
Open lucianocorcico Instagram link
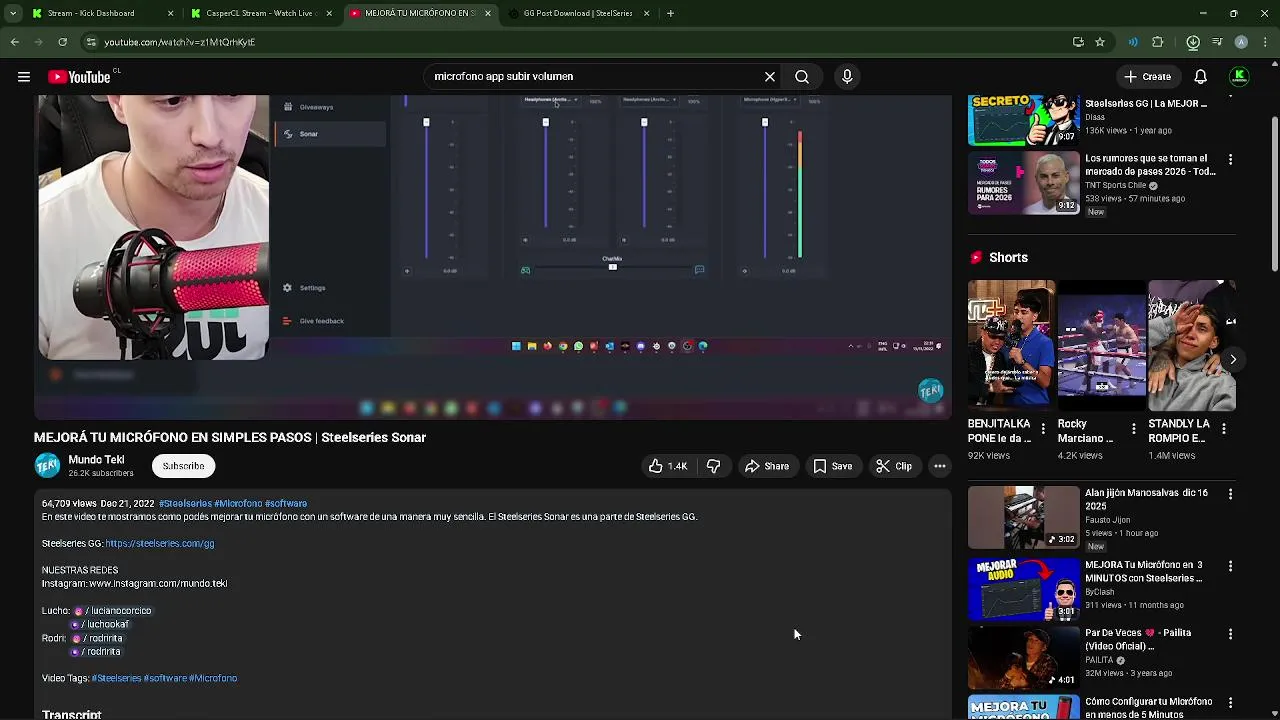click(112, 611)
